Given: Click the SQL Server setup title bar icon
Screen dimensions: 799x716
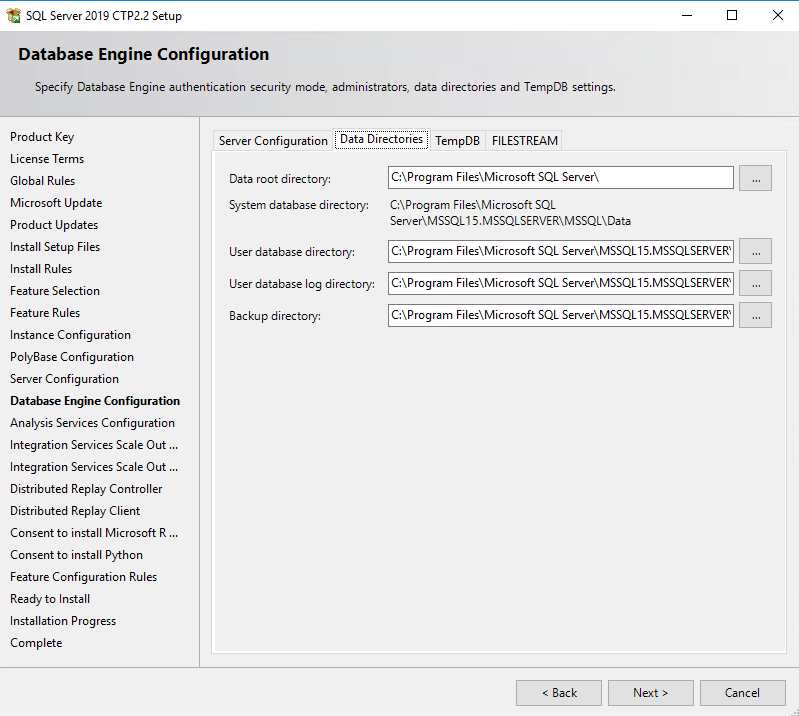Looking at the screenshot, I should tap(13, 15).
